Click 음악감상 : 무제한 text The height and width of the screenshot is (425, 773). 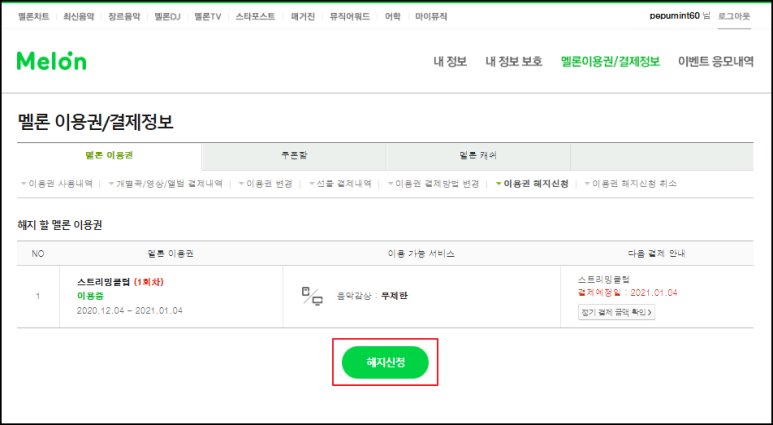tap(372, 296)
